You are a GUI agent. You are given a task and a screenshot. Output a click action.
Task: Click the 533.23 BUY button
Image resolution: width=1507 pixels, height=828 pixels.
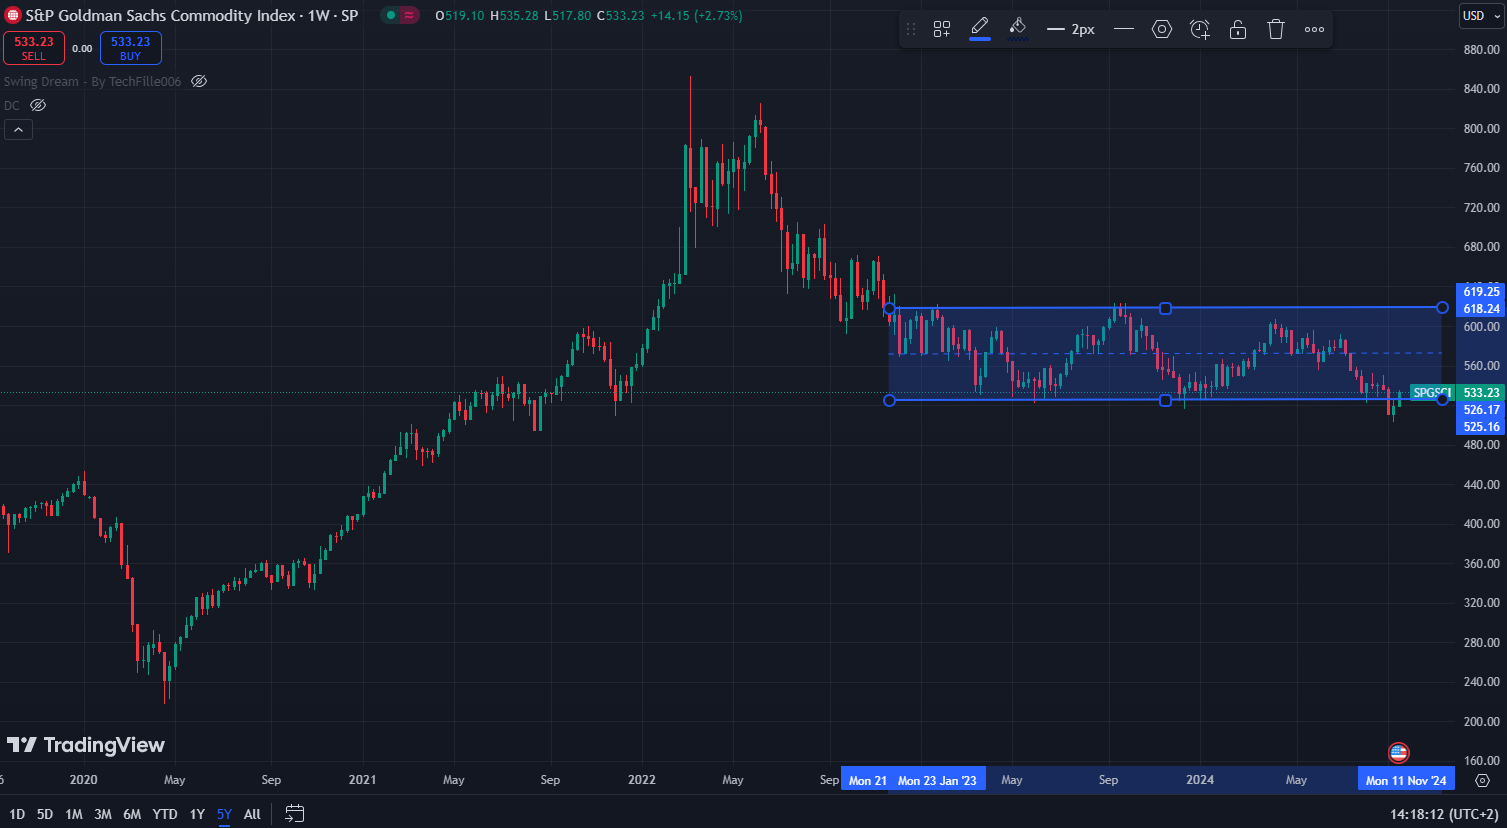[x=131, y=48]
